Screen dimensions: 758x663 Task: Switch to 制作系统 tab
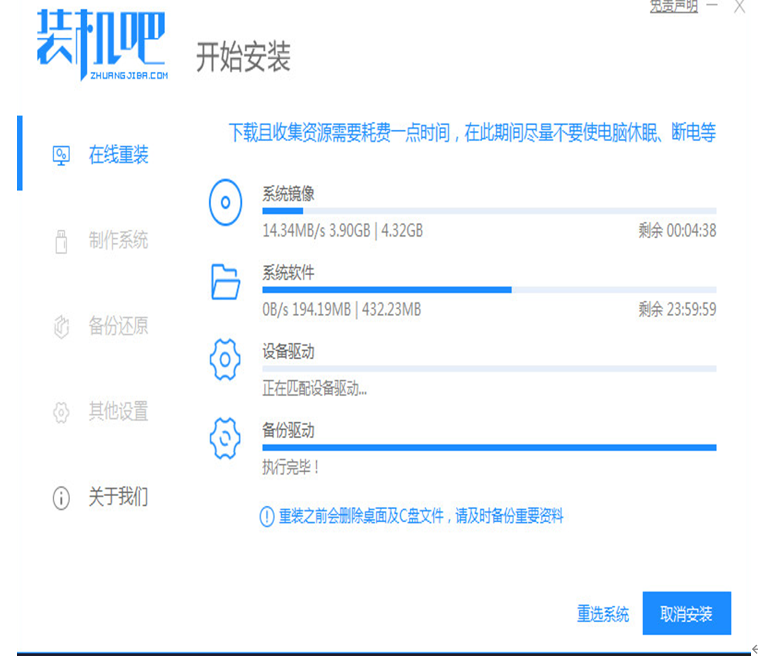coord(118,240)
